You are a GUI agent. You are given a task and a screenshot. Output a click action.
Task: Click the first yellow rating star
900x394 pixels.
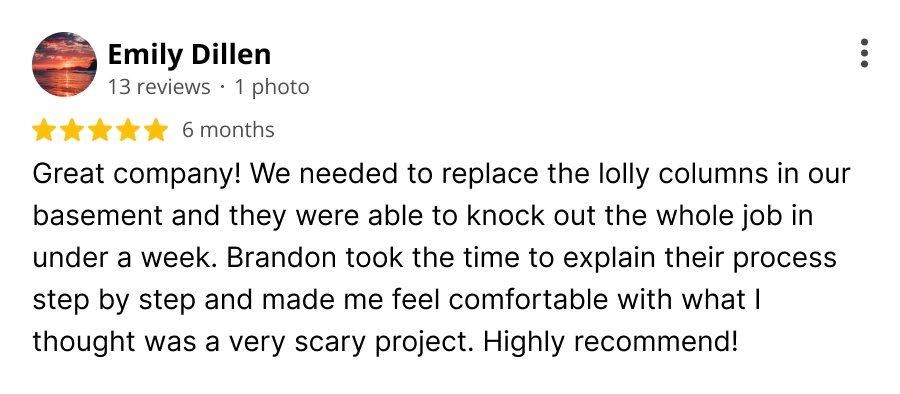pos(44,130)
